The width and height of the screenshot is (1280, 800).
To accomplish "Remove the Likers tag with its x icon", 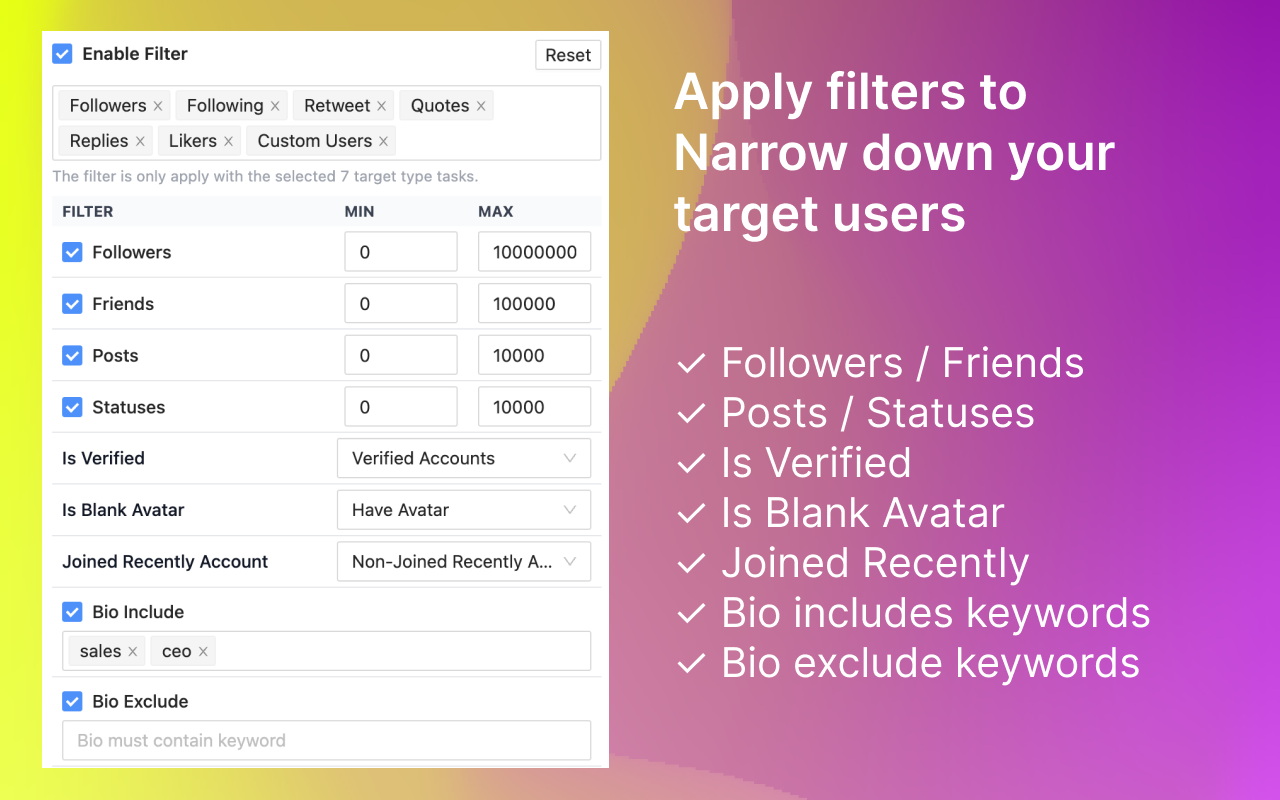I will pos(228,141).
